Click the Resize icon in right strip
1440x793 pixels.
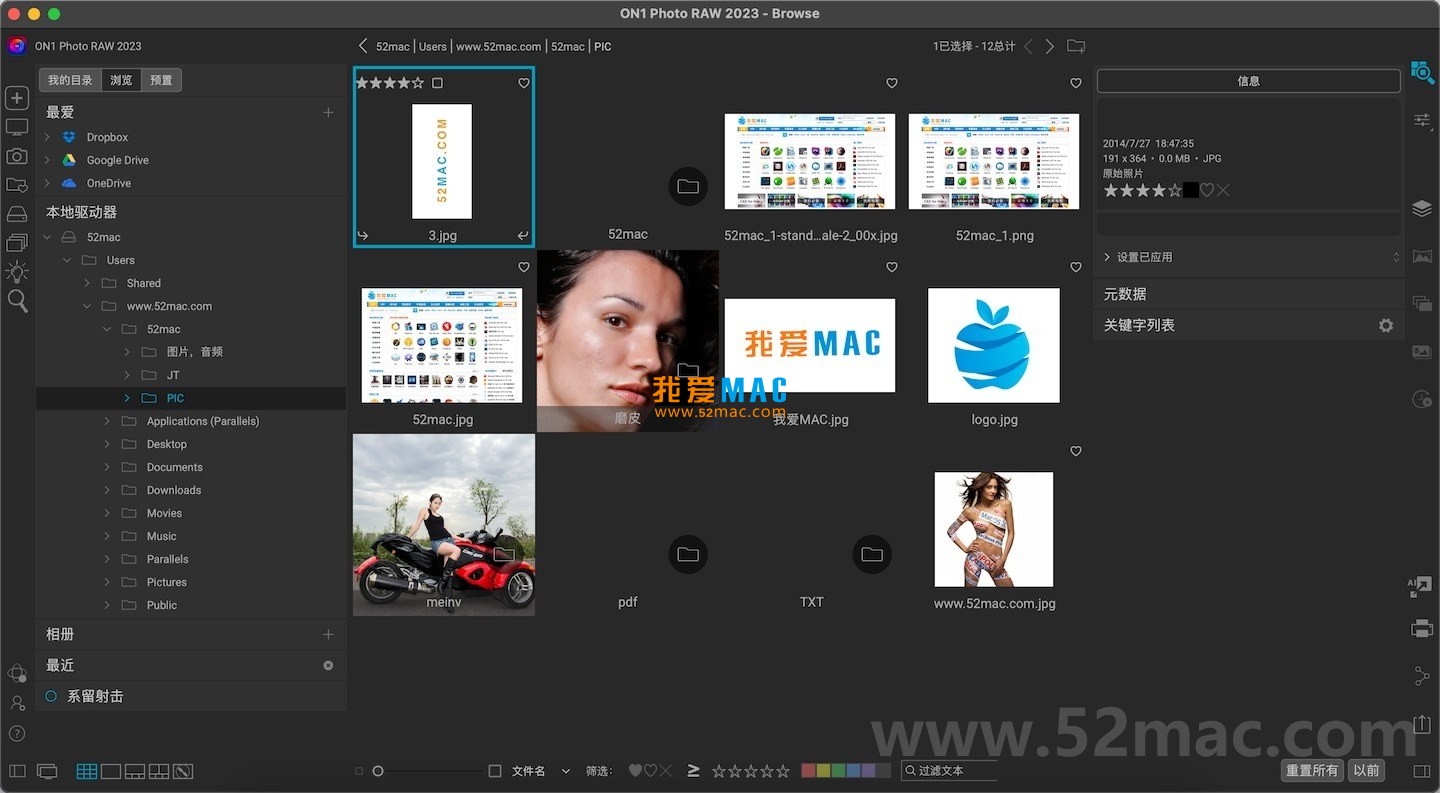tap(1421, 587)
